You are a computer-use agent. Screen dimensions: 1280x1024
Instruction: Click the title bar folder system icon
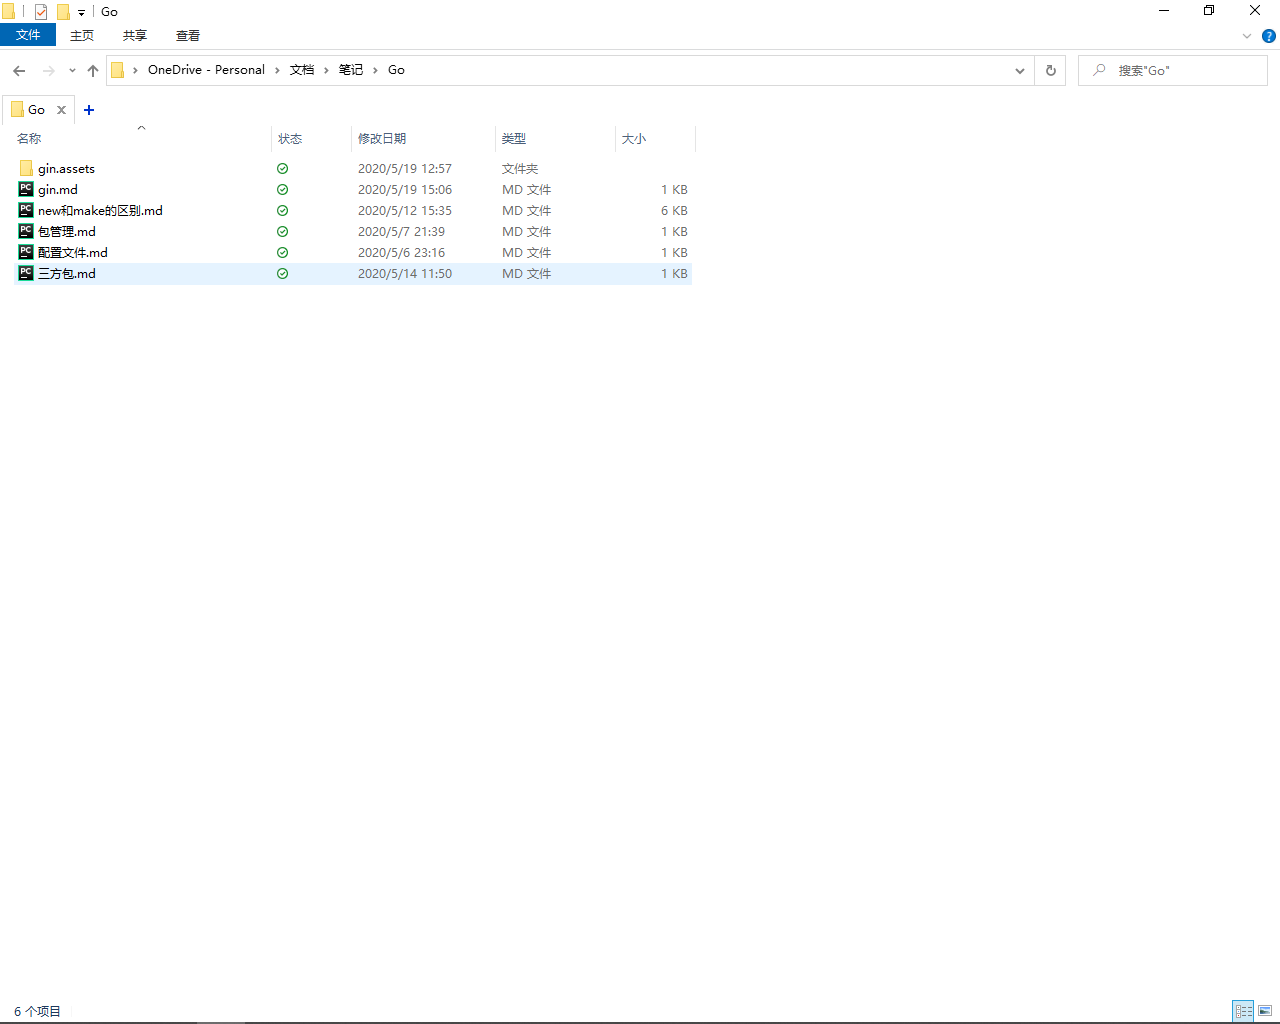point(9,12)
